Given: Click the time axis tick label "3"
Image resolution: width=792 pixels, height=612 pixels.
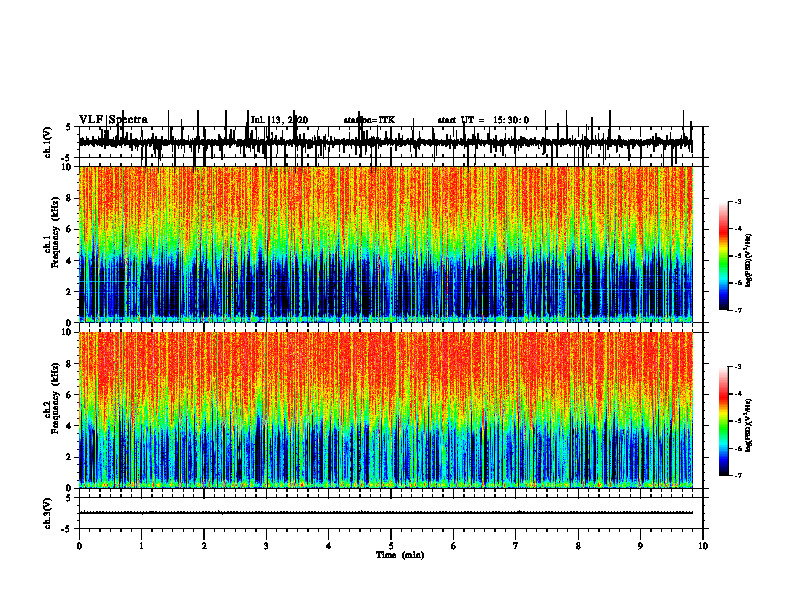Looking at the screenshot, I should point(266,546).
